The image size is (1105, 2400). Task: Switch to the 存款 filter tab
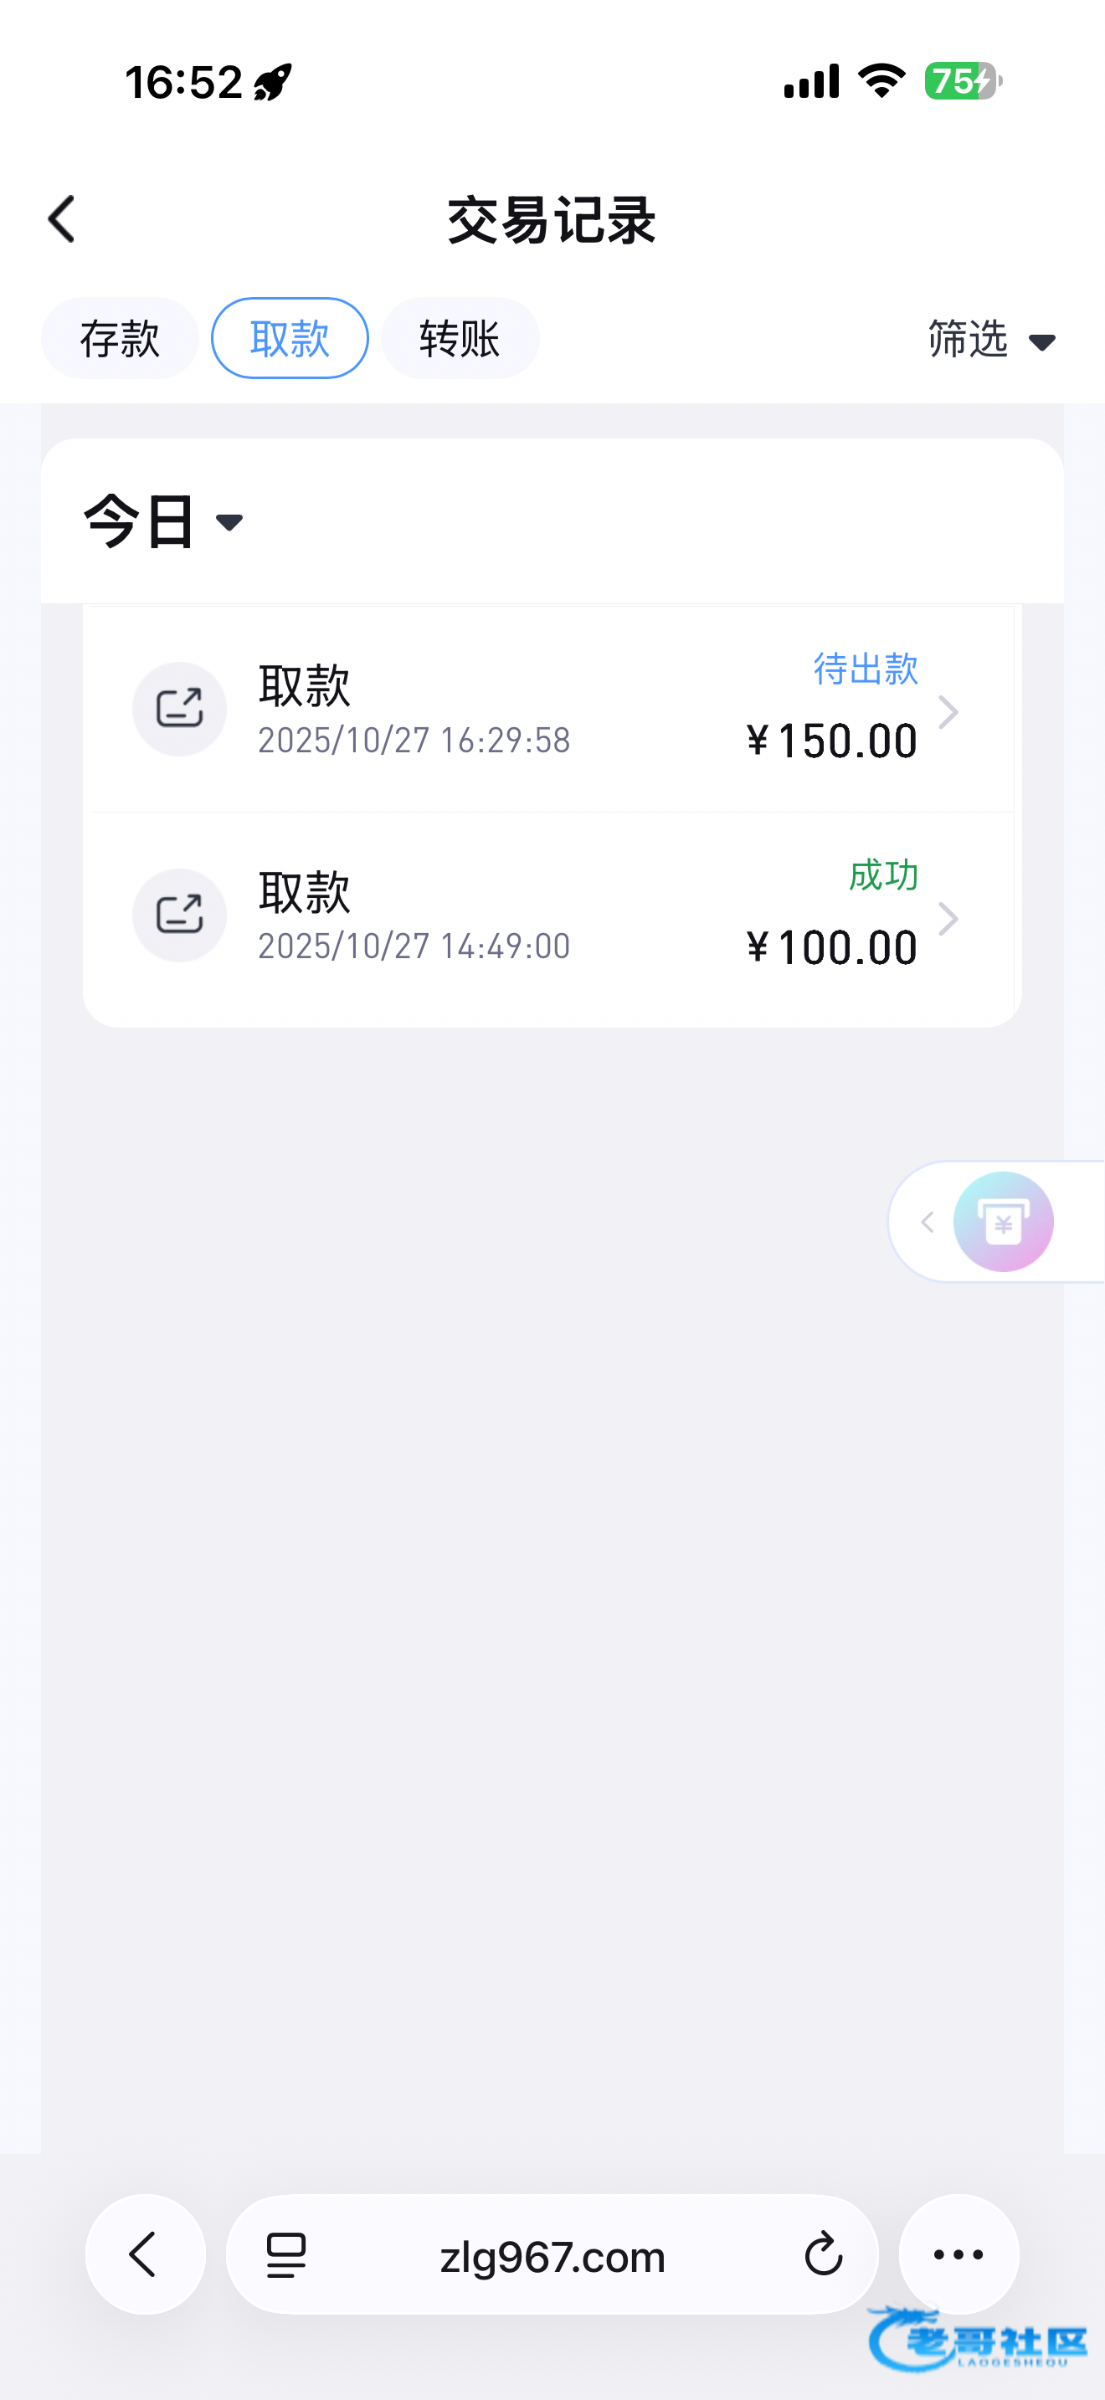[120, 339]
